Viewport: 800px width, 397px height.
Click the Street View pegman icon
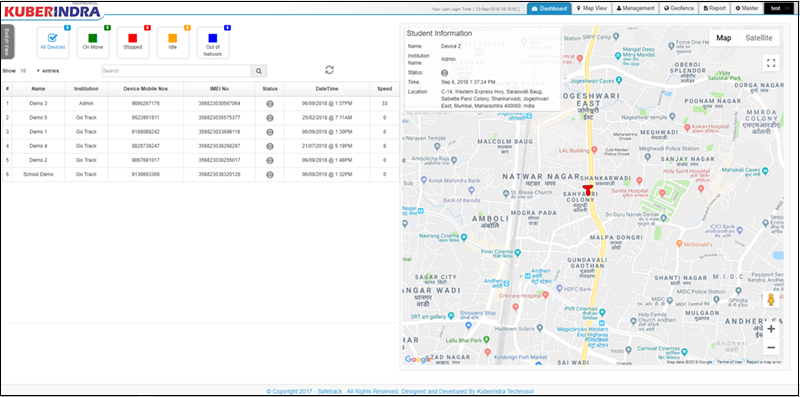[771, 300]
